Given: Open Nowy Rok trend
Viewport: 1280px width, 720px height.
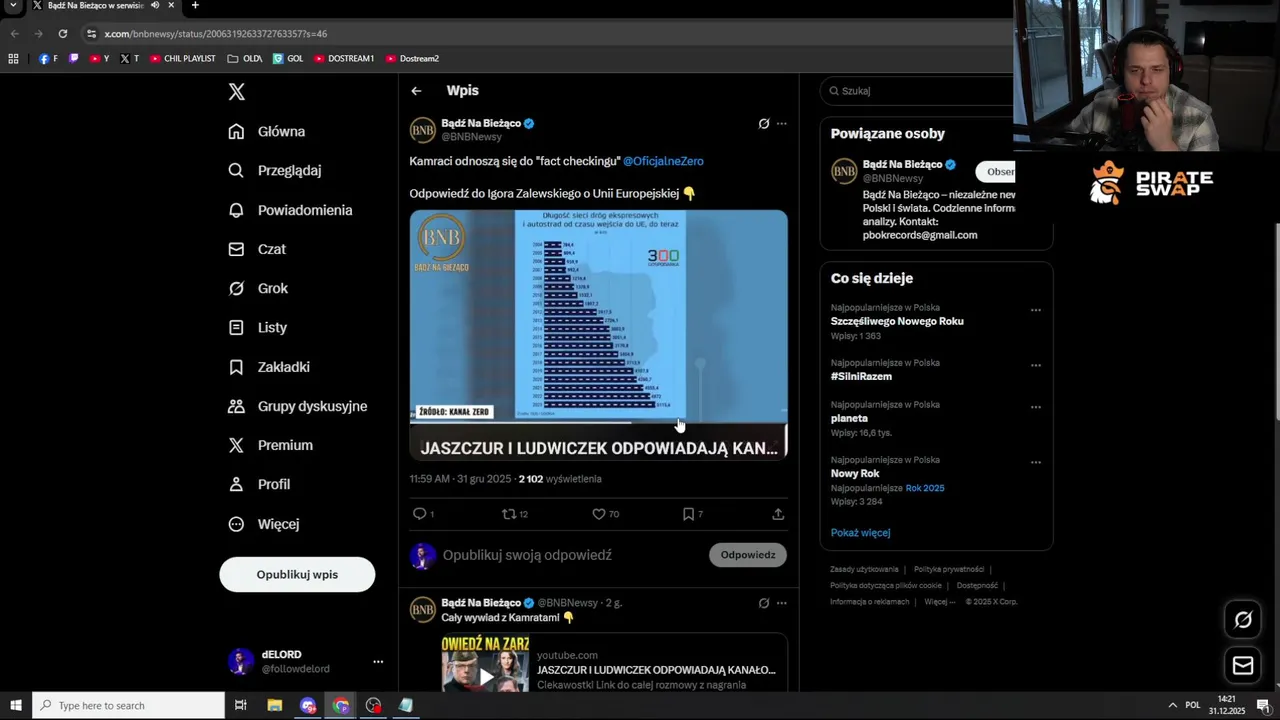Looking at the screenshot, I should click(x=855, y=474).
